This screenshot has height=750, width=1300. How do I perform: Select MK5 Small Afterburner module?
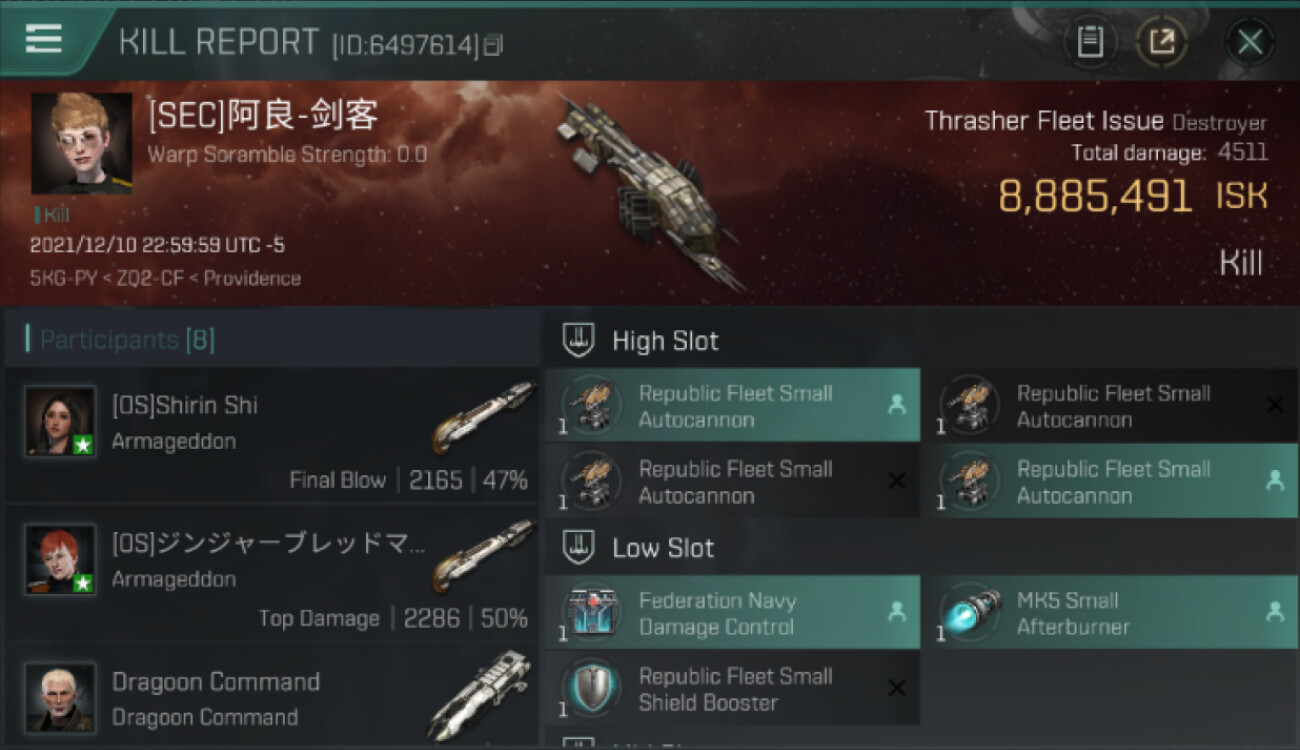click(1110, 613)
